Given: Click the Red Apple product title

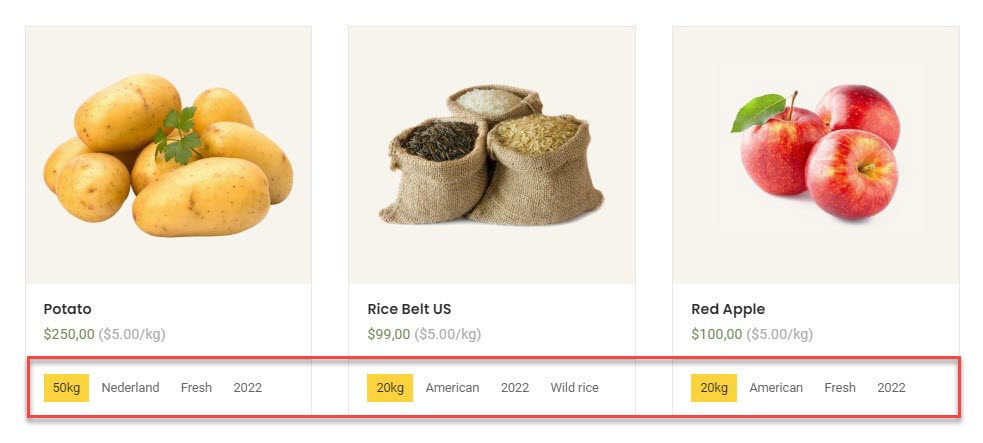Looking at the screenshot, I should pyautogui.click(x=728, y=309).
